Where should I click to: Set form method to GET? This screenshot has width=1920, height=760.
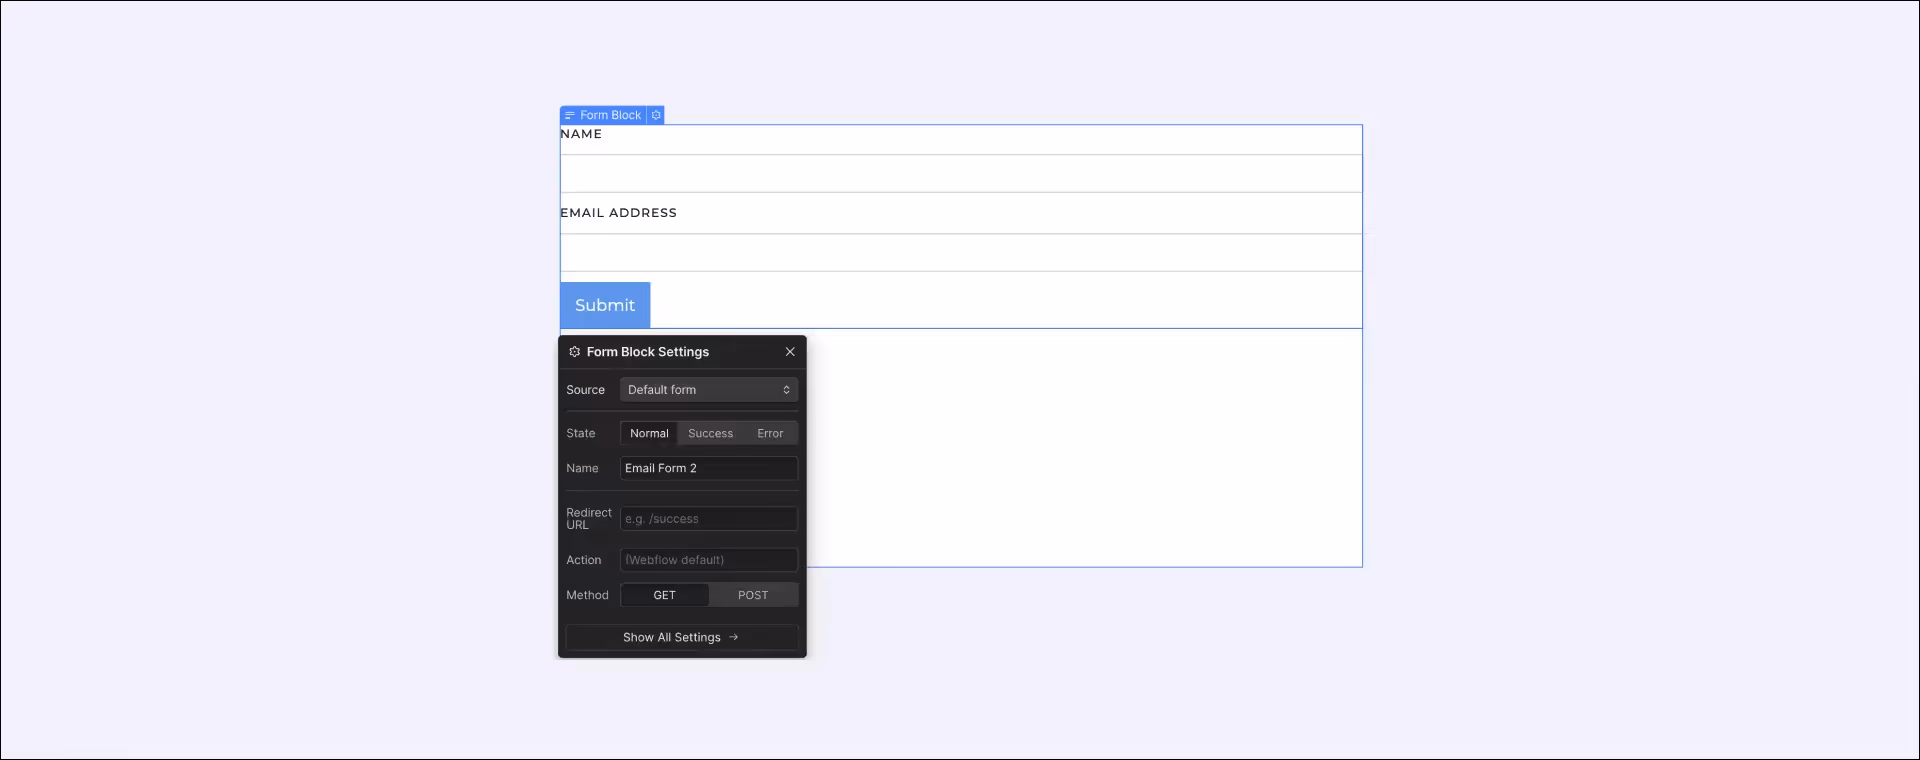pos(665,595)
